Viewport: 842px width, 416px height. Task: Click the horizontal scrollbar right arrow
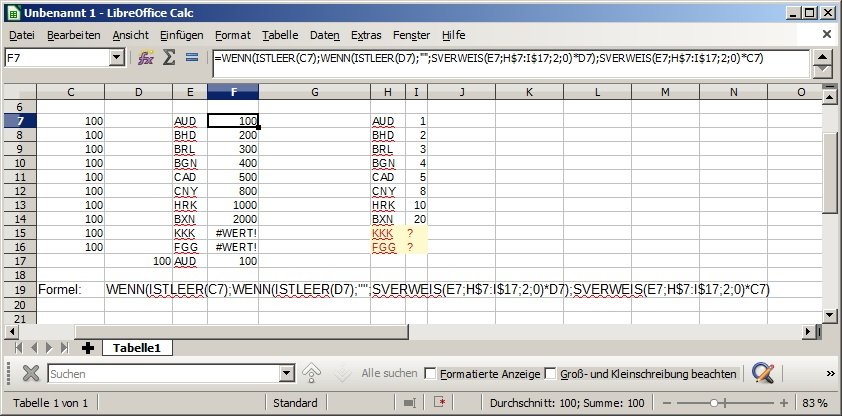pyautogui.click(x=808, y=332)
